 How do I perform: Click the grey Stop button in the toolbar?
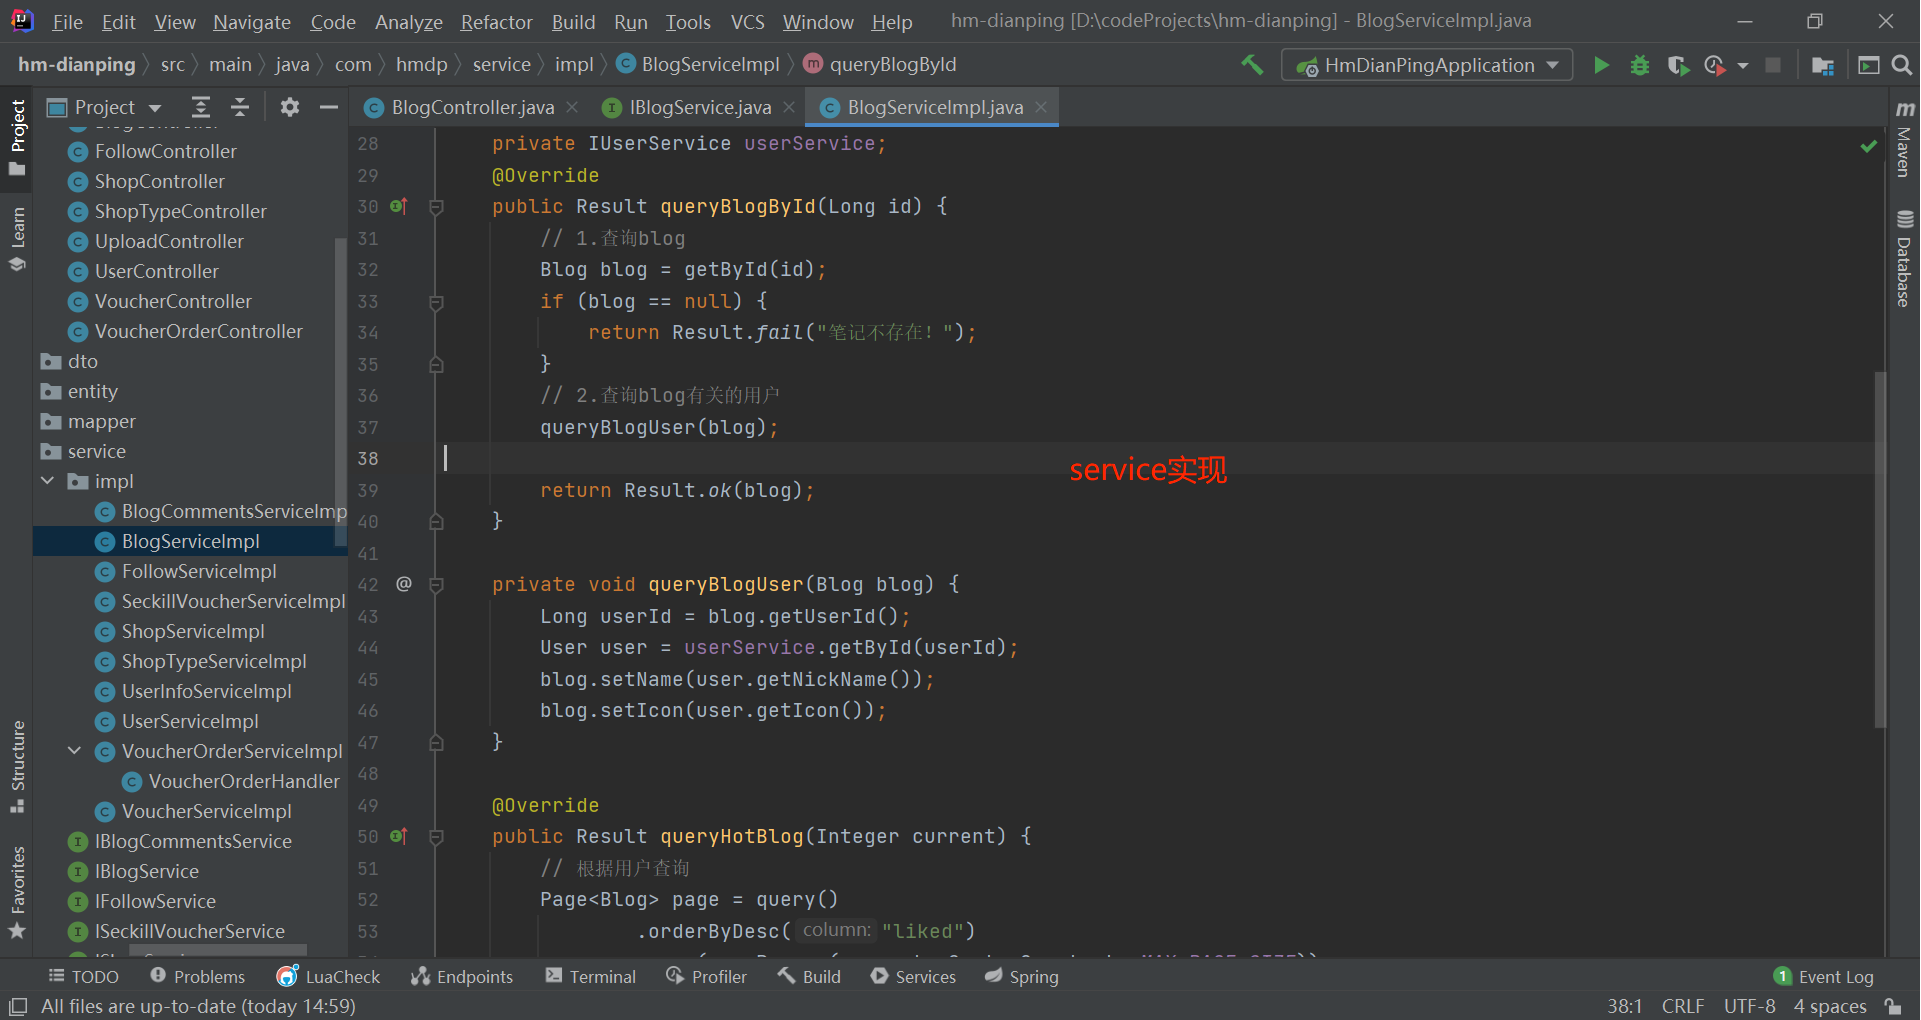pyautogui.click(x=1773, y=65)
